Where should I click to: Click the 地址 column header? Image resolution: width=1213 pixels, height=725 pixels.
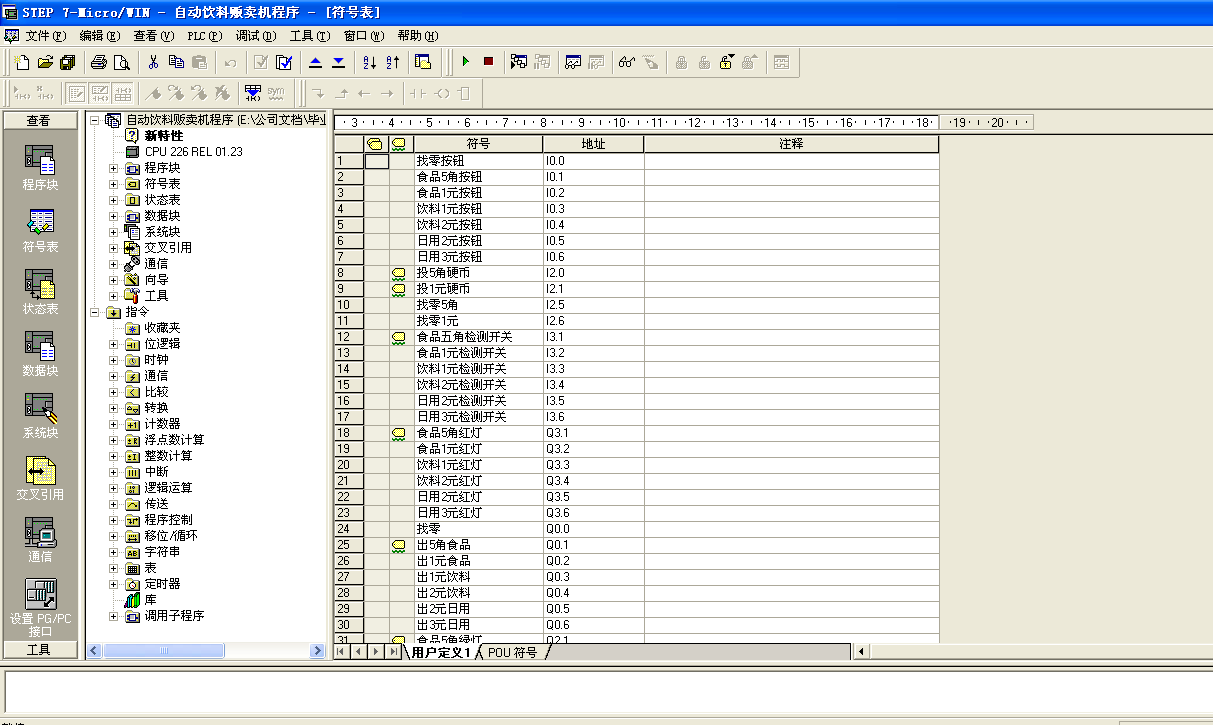point(593,144)
